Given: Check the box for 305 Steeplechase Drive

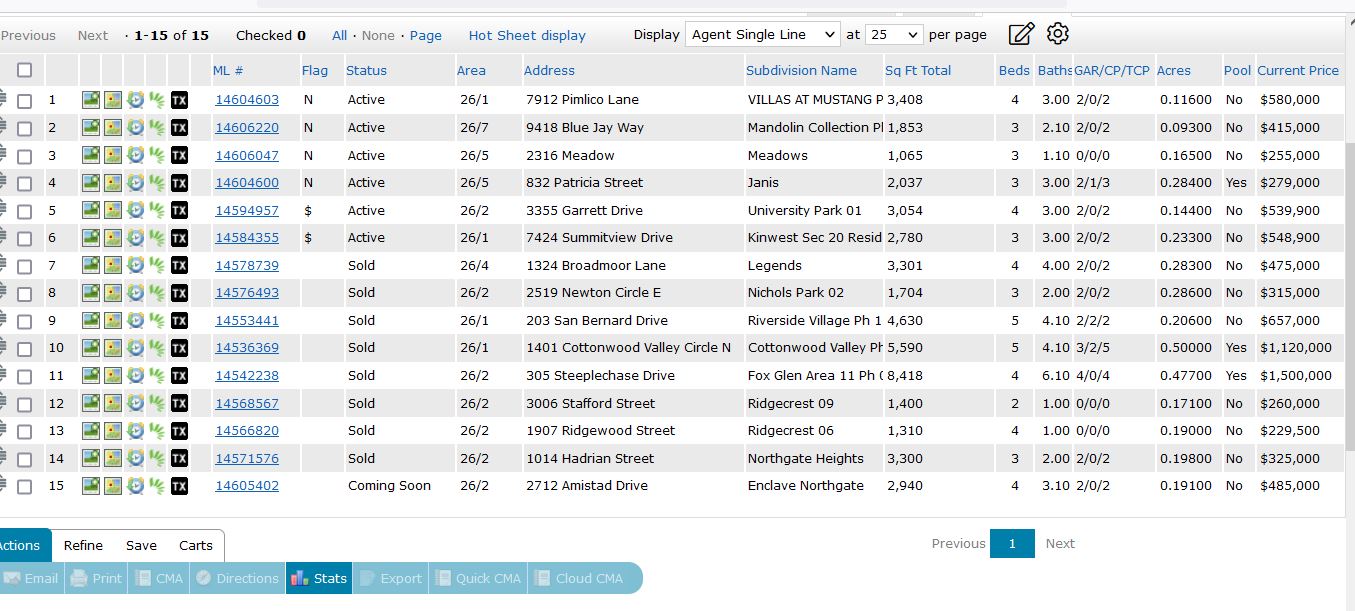Looking at the screenshot, I should click(x=25, y=377).
